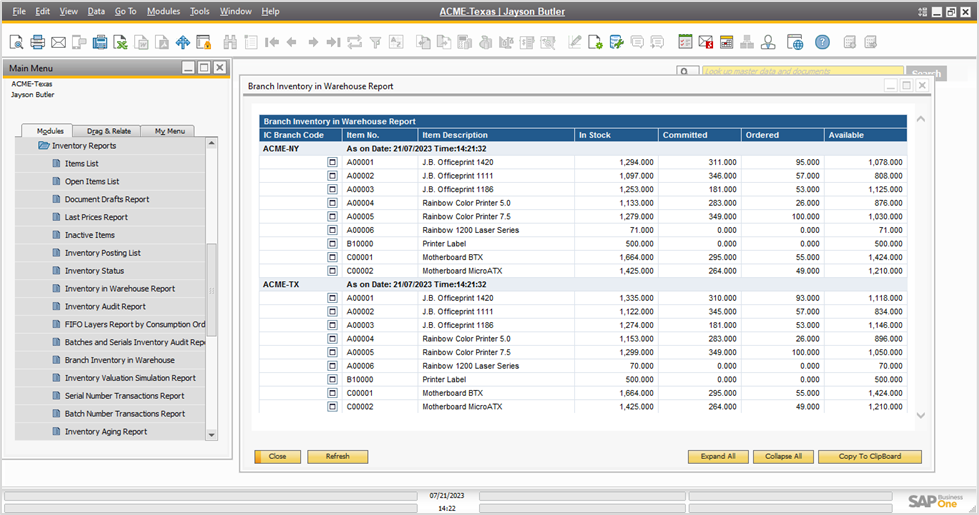Screen dimensions: 979x515
Task: Click the Send Email envelope icon
Action: pyautogui.click(x=58, y=42)
